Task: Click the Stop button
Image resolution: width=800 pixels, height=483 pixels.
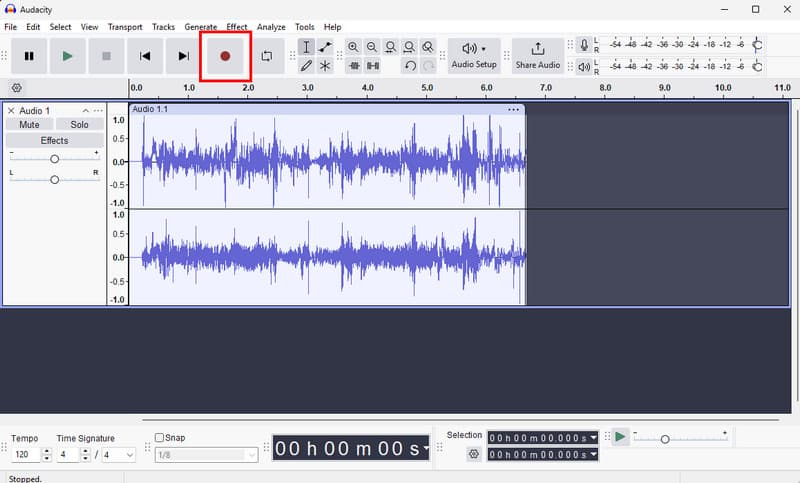Action: (x=106, y=56)
